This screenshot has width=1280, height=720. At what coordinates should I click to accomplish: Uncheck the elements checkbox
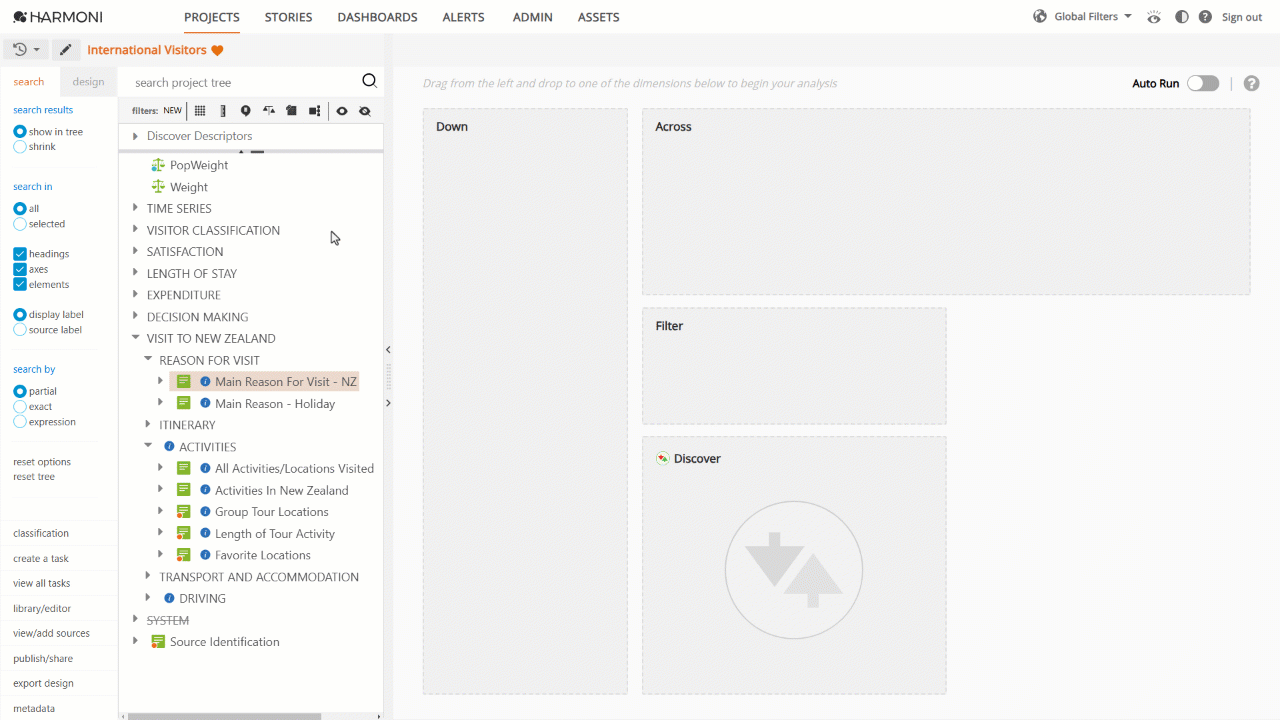click(20, 284)
